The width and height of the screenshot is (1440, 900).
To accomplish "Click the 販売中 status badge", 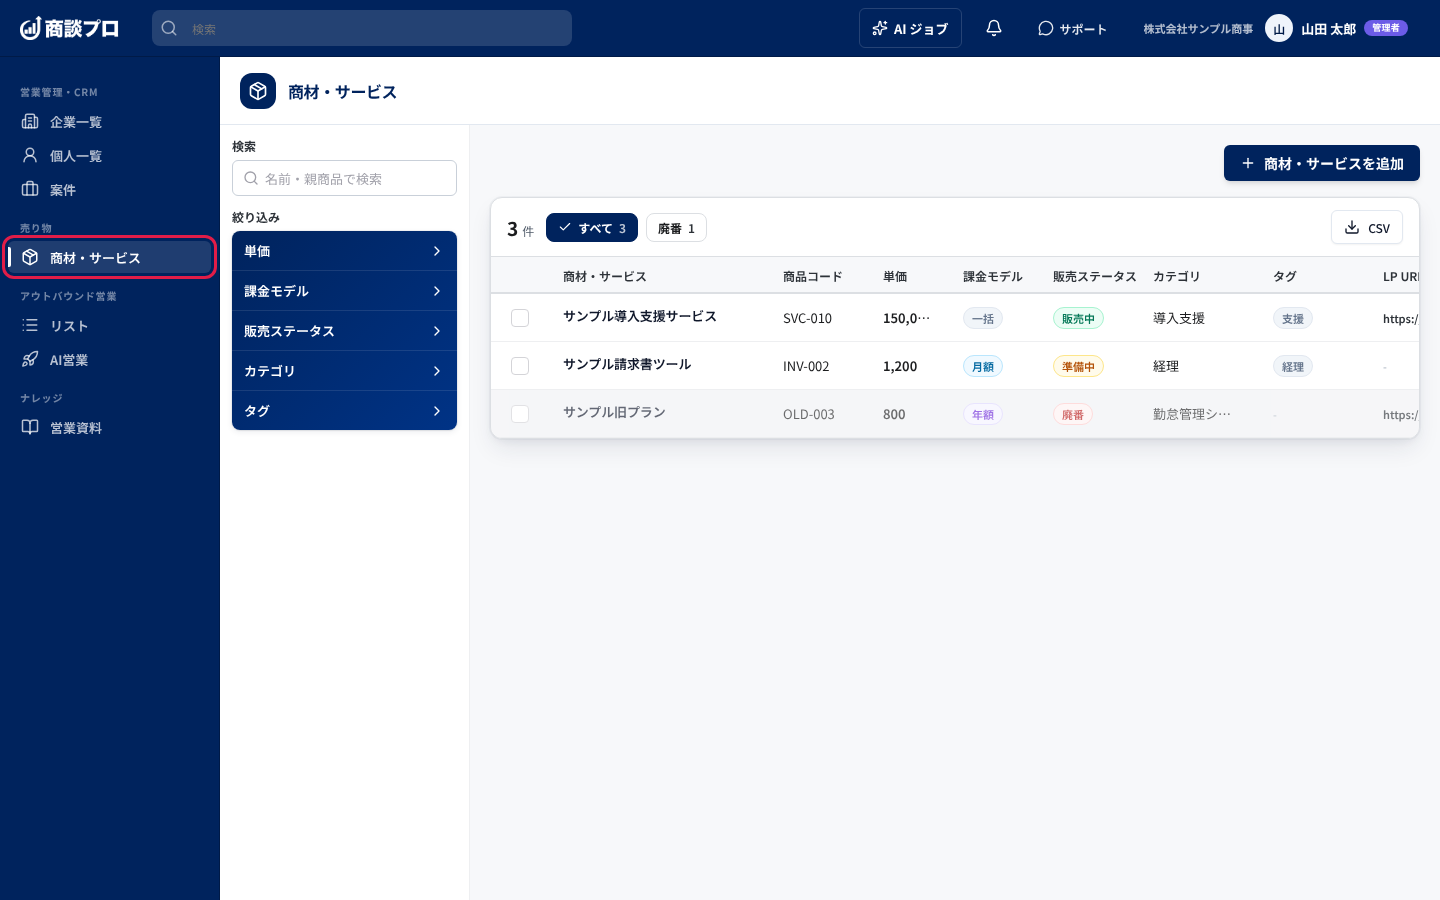I will [1078, 318].
